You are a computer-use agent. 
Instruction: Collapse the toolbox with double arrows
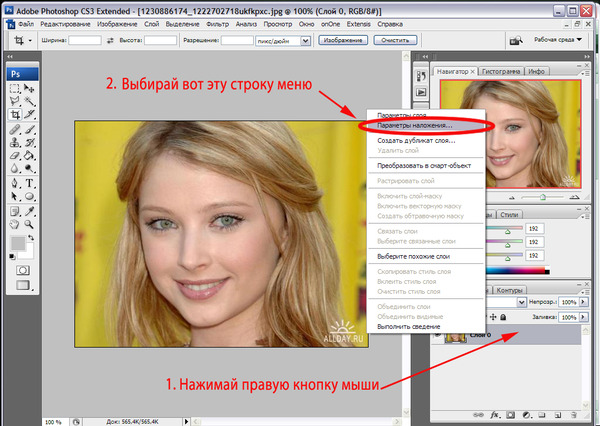[10, 56]
